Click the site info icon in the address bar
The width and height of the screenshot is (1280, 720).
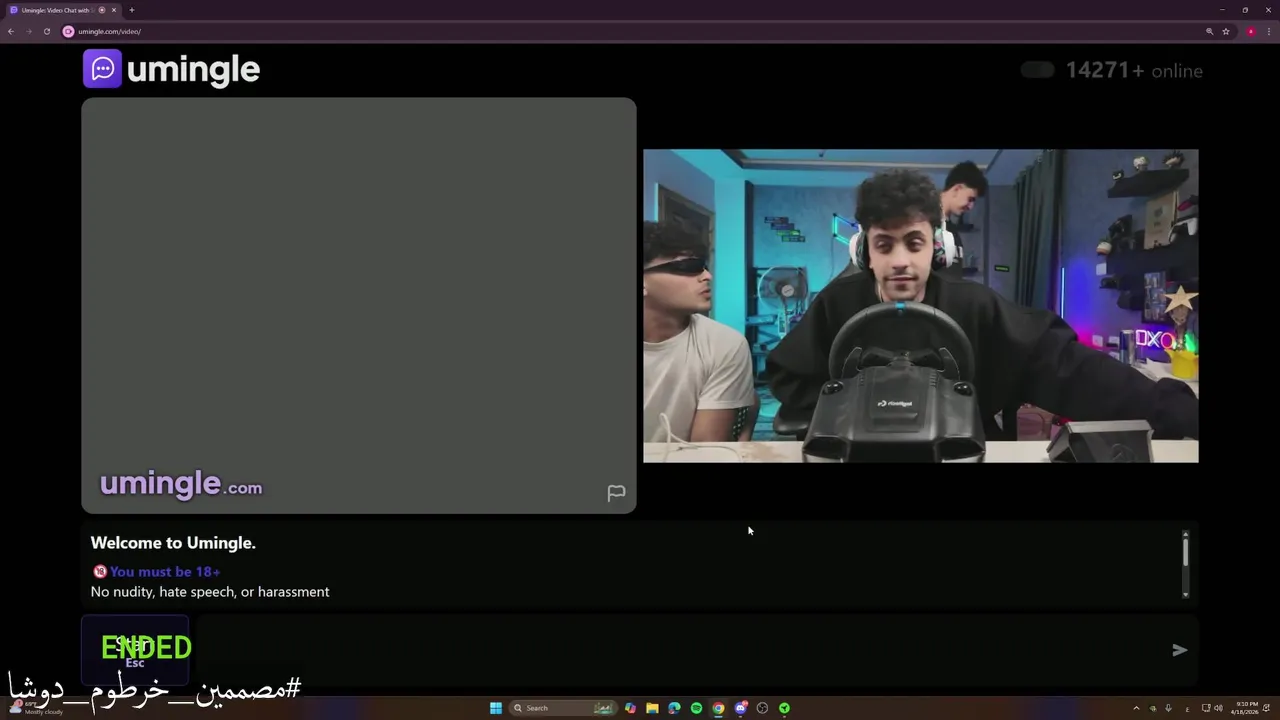click(x=69, y=31)
